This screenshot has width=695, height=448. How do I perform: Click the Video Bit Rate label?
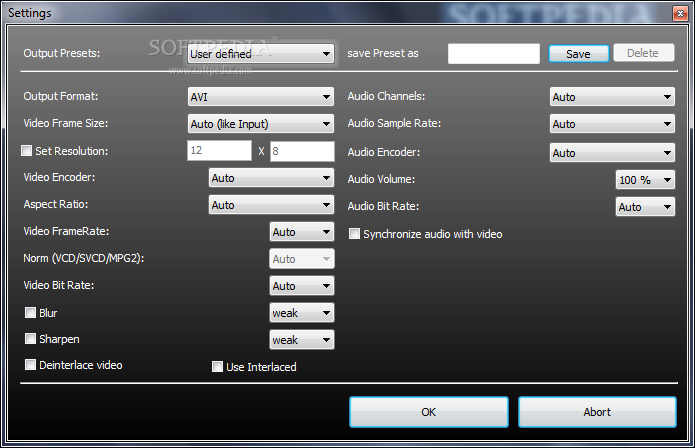click(59, 285)
